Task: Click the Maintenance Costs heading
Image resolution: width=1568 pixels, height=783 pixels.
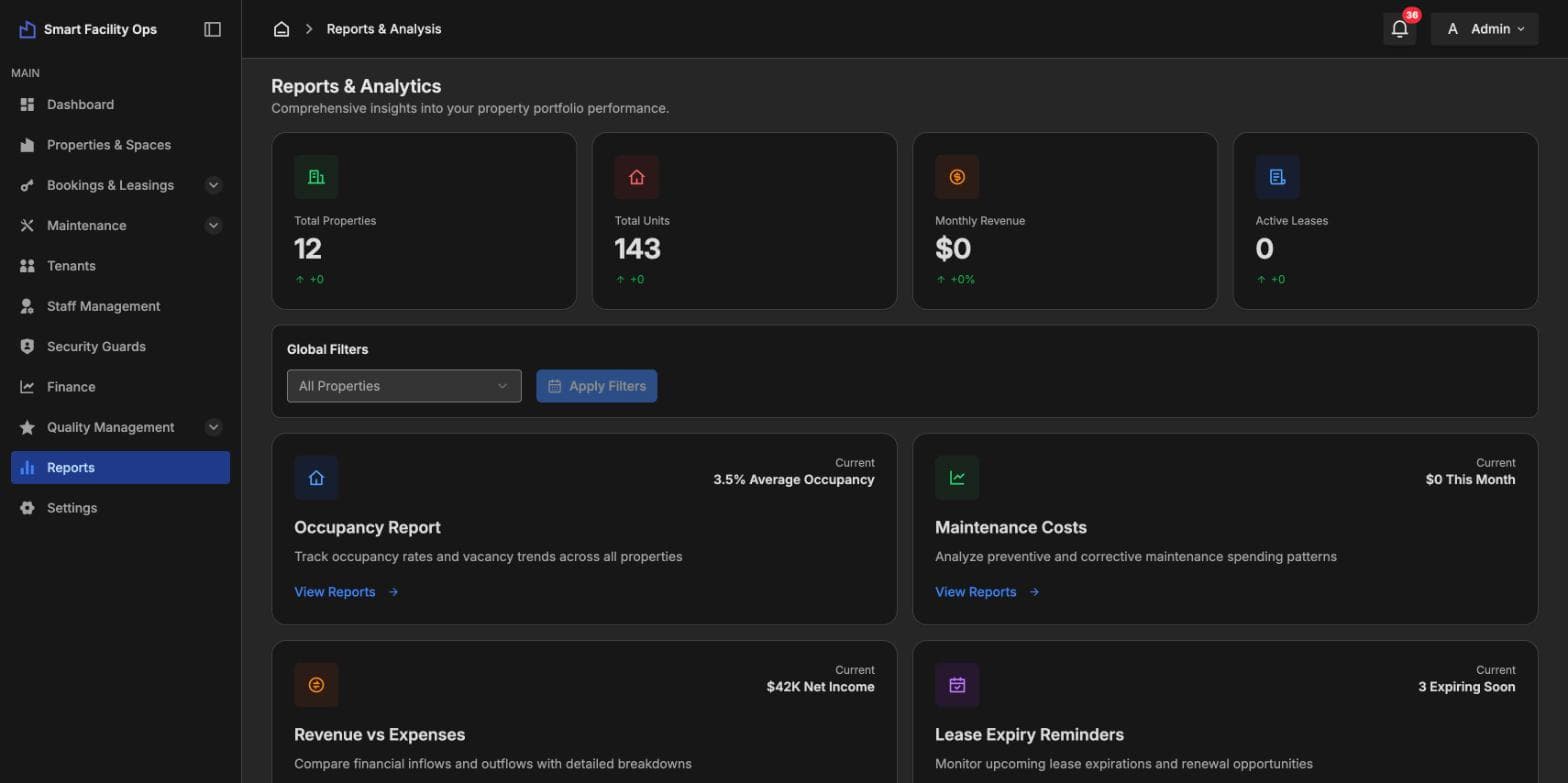Action: click(1011, 528)
